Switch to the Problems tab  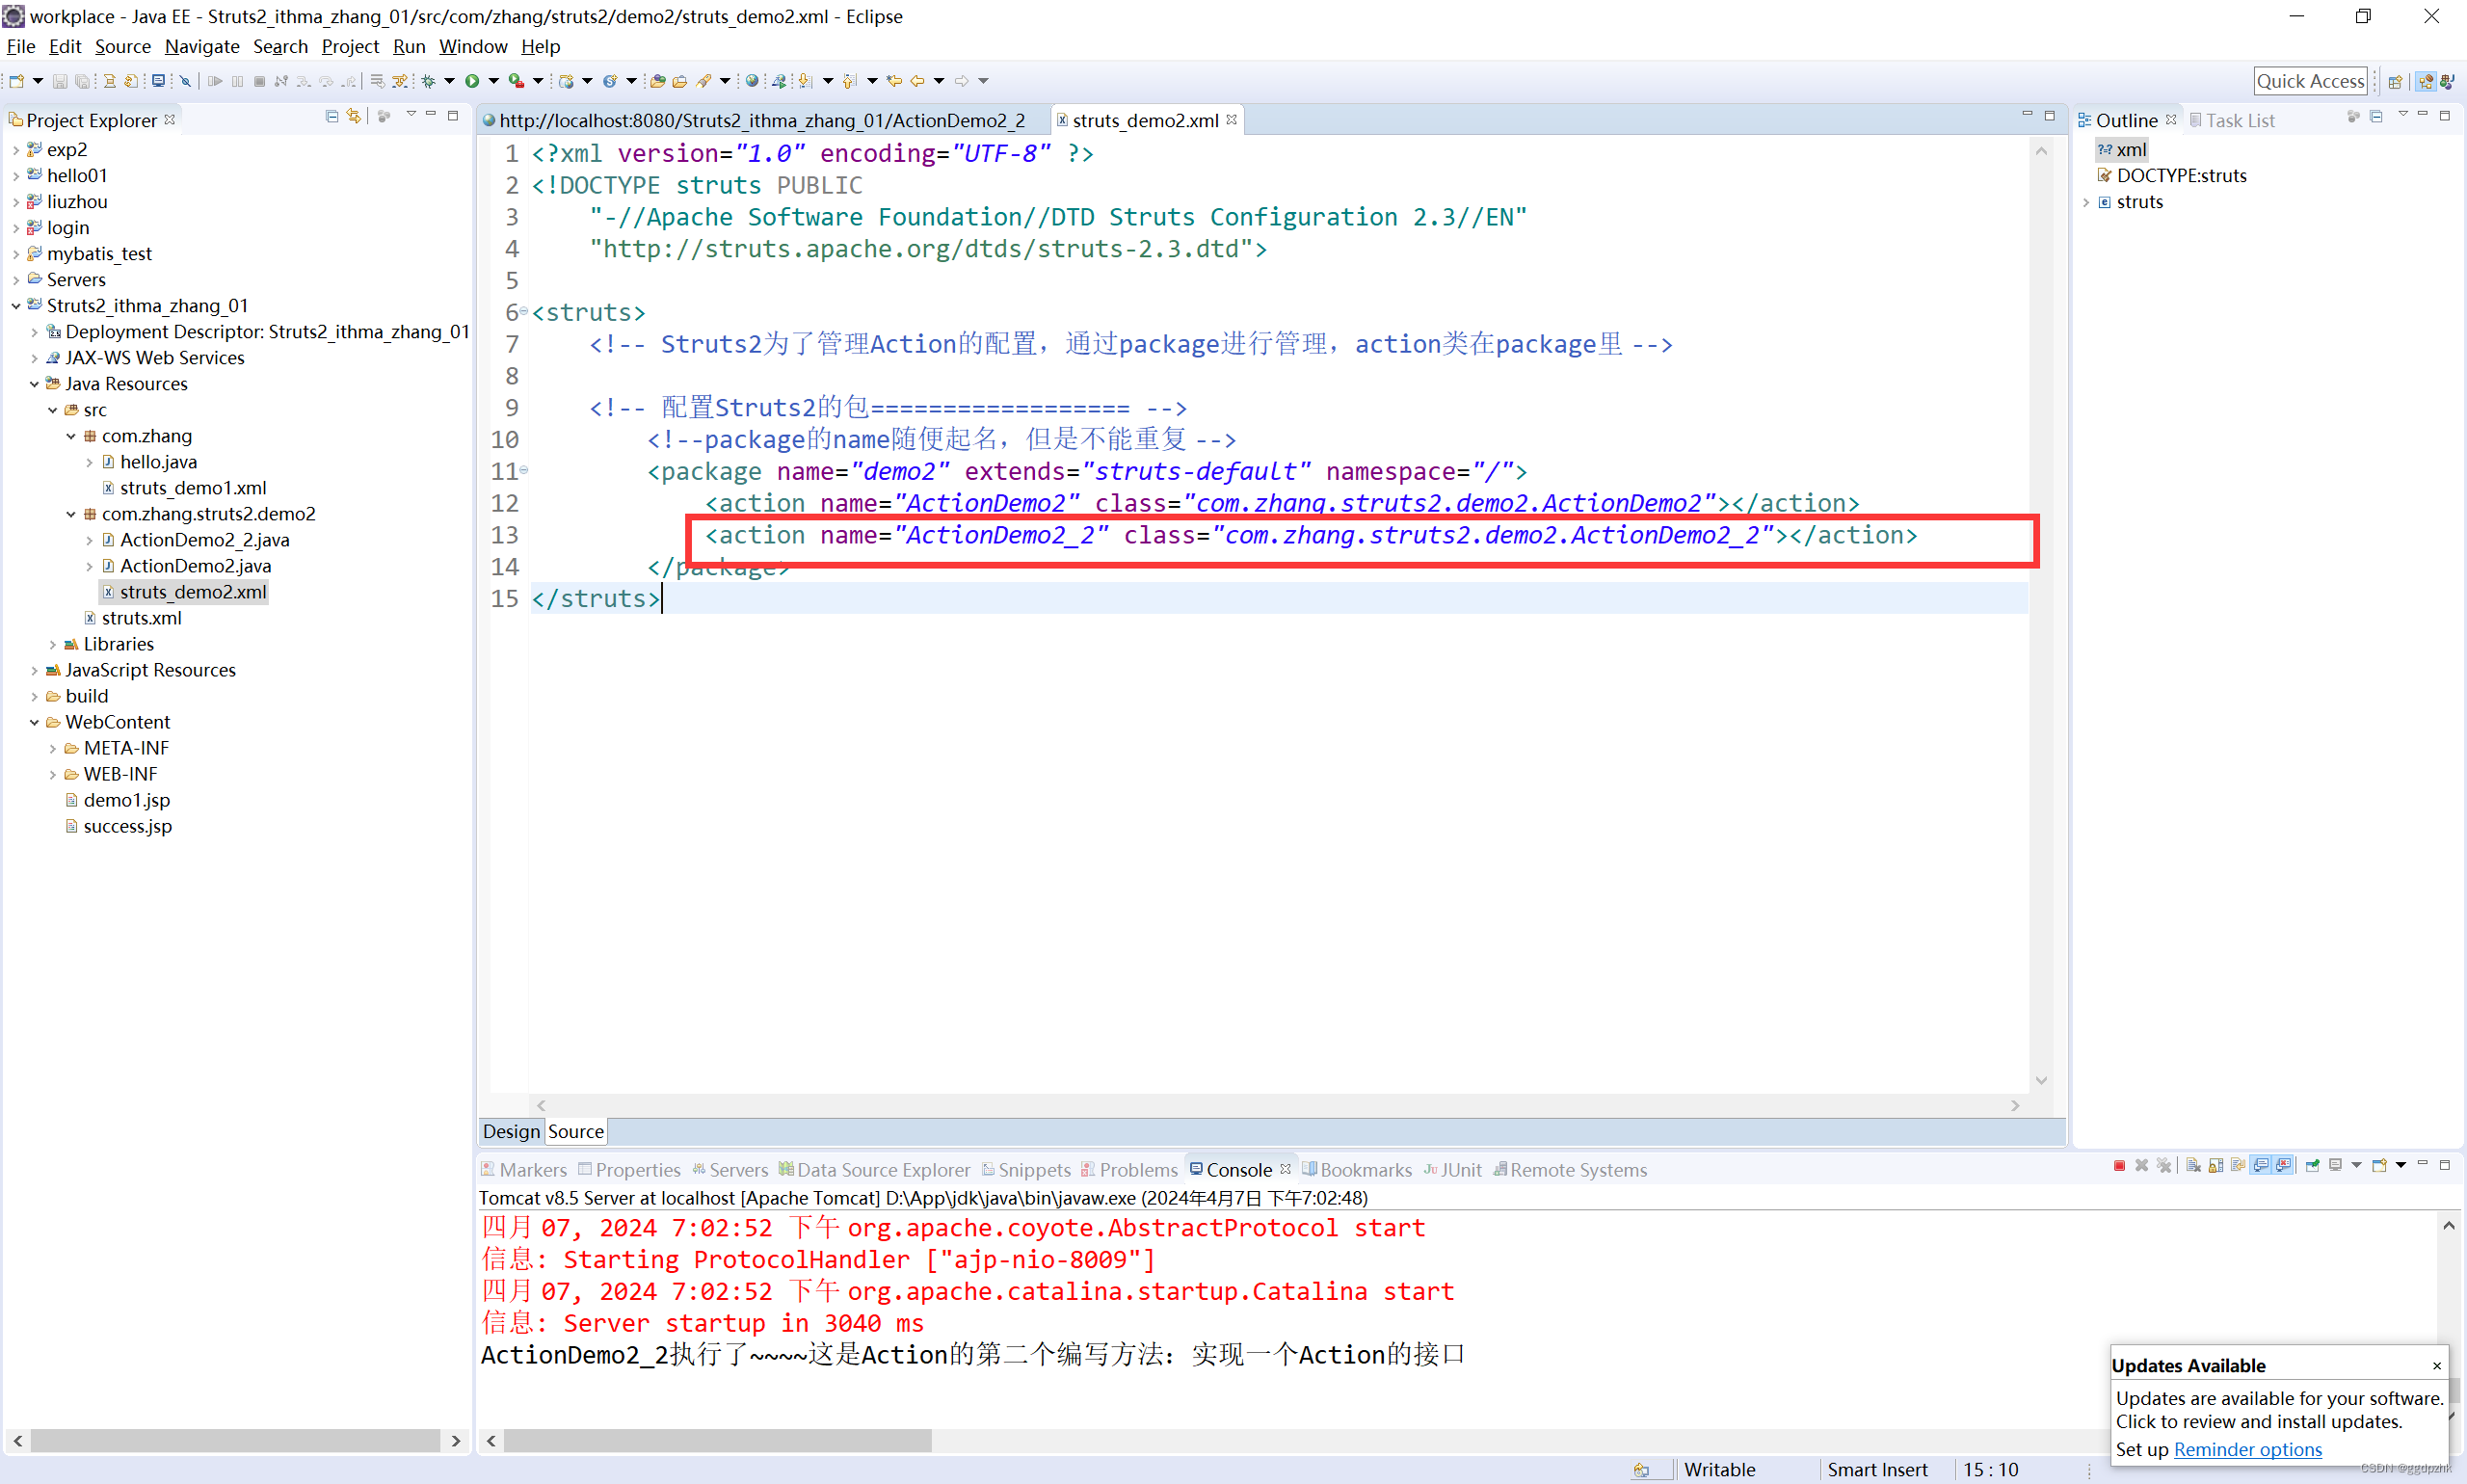(x=1130, y=1169)
